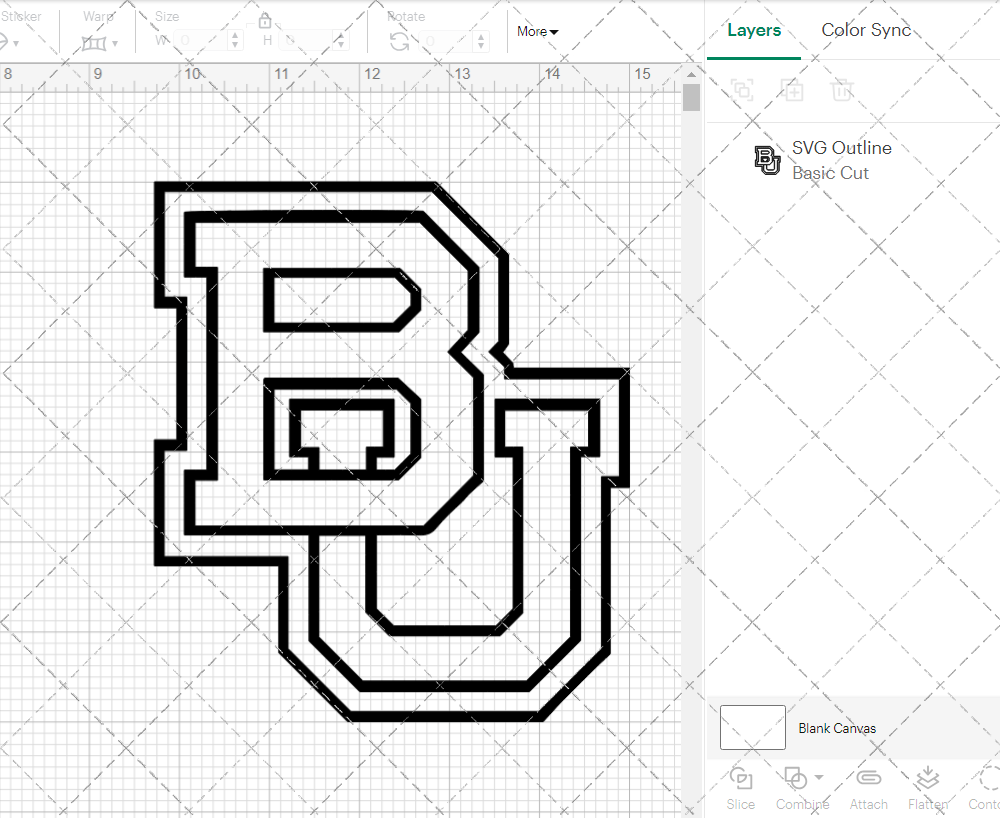
Task: Select the Layers tab
Action: pyautogui.click(x=754, y=30)
